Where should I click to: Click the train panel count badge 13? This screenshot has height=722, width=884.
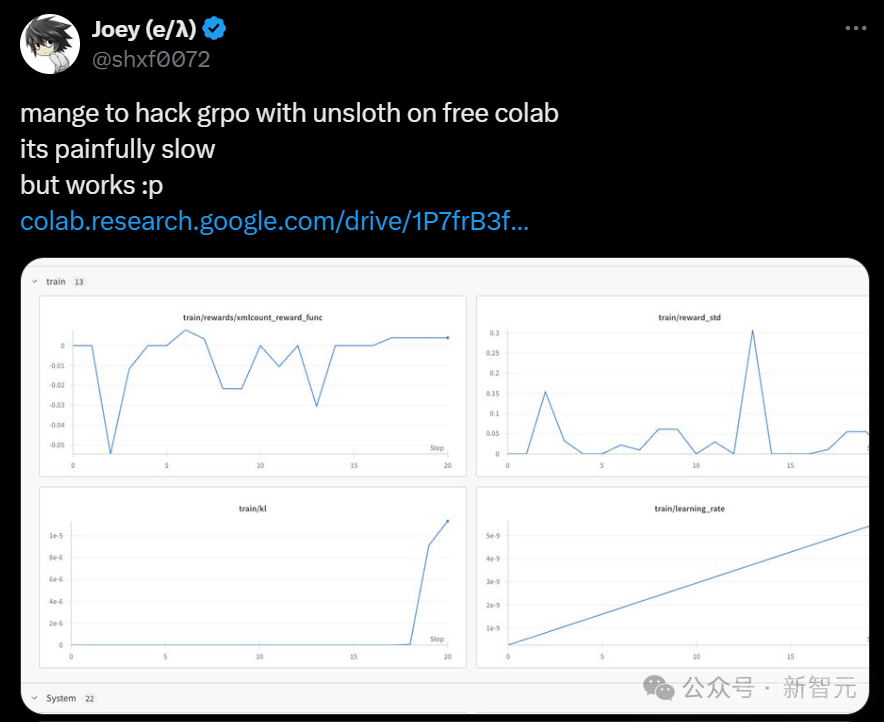(79, 282)
